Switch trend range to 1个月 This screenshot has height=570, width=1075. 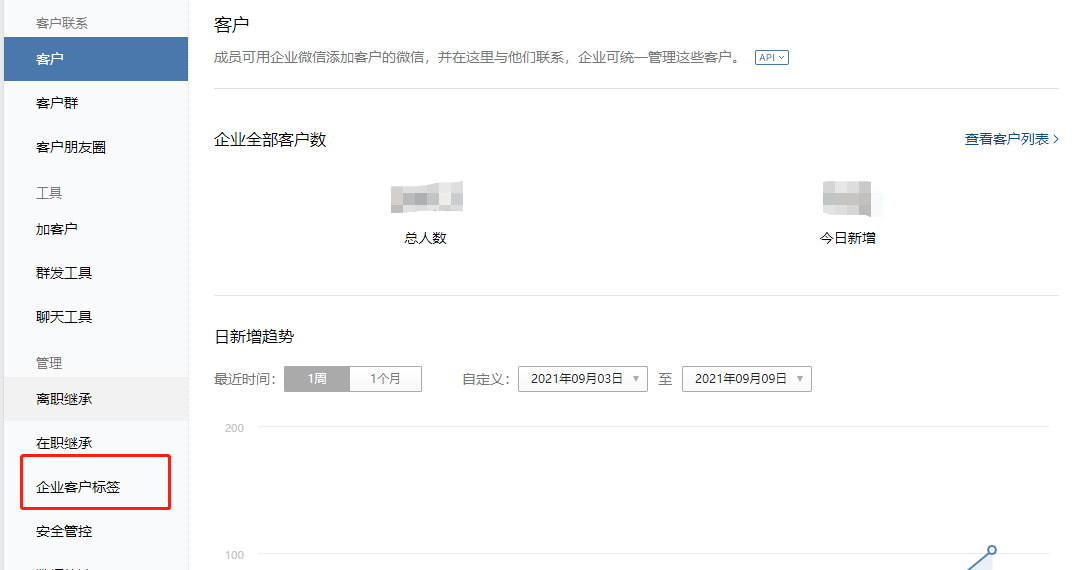(385, 379)
